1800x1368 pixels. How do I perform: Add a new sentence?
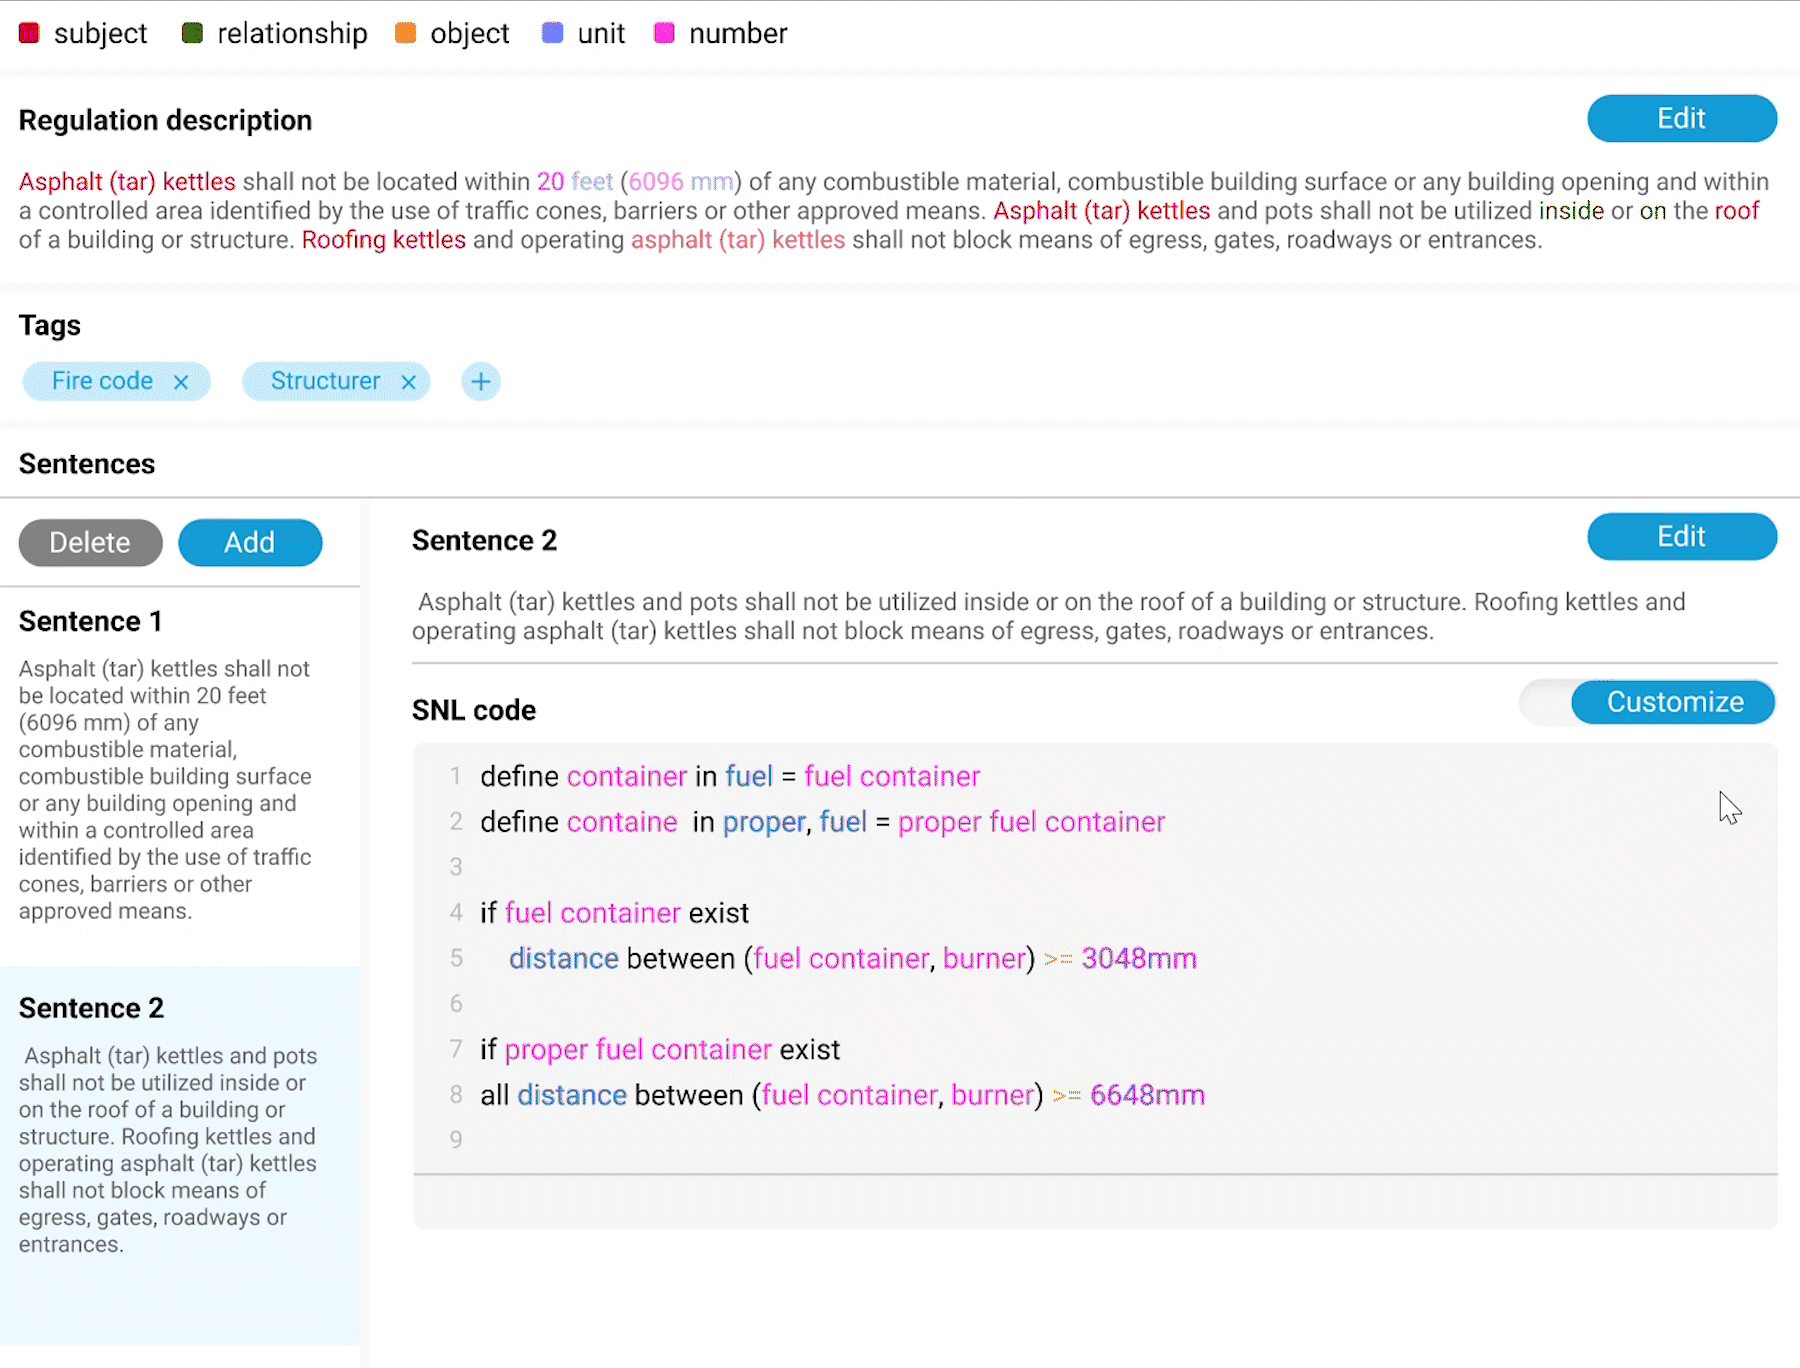tap(250, 542)
